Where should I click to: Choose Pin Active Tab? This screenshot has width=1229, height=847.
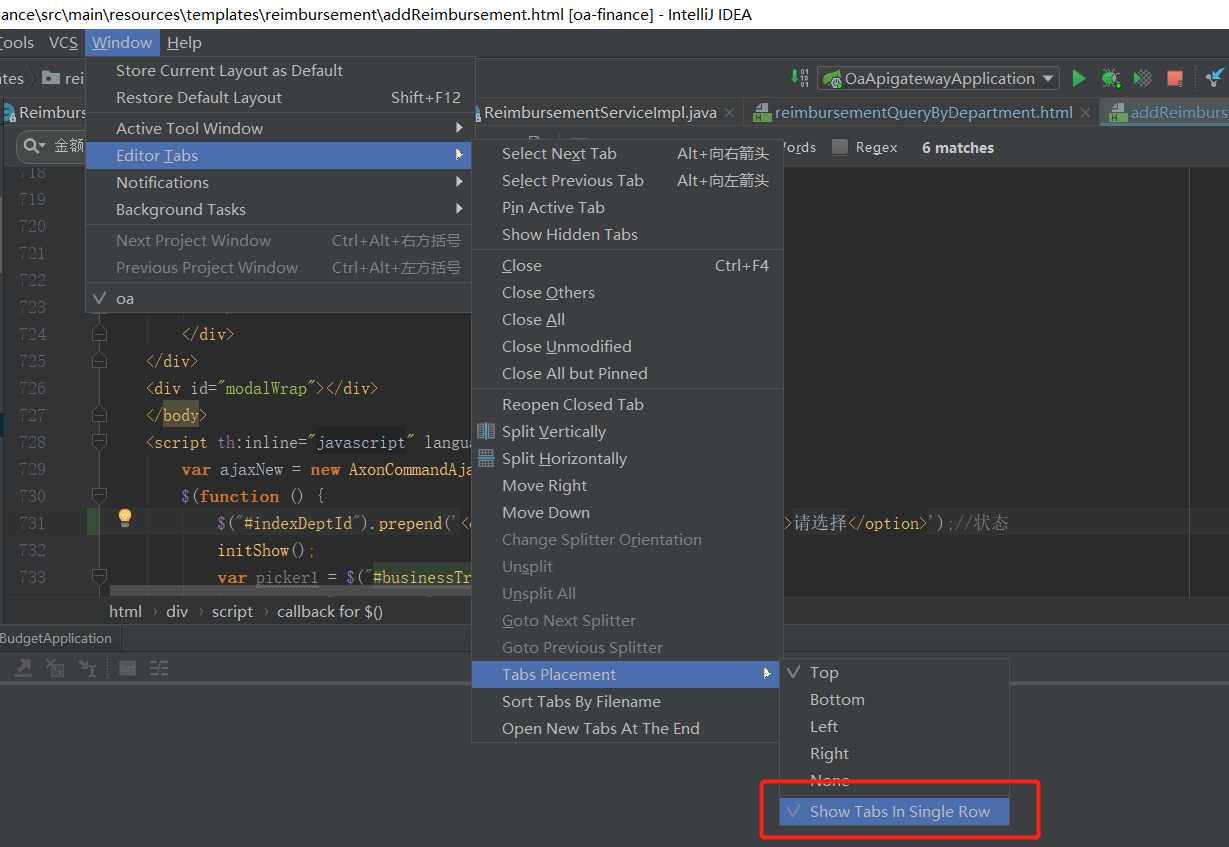(x=626, y=208)
